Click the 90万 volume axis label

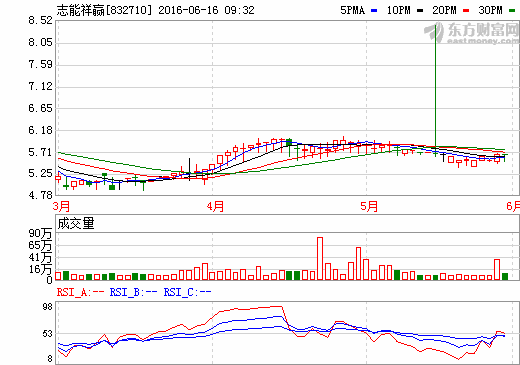click(40, 233)
